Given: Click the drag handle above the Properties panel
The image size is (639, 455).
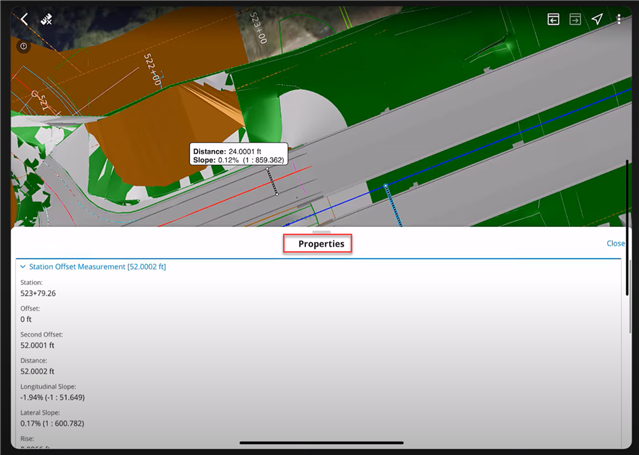Looking at the screenshot, I should [x=321, y=231].
